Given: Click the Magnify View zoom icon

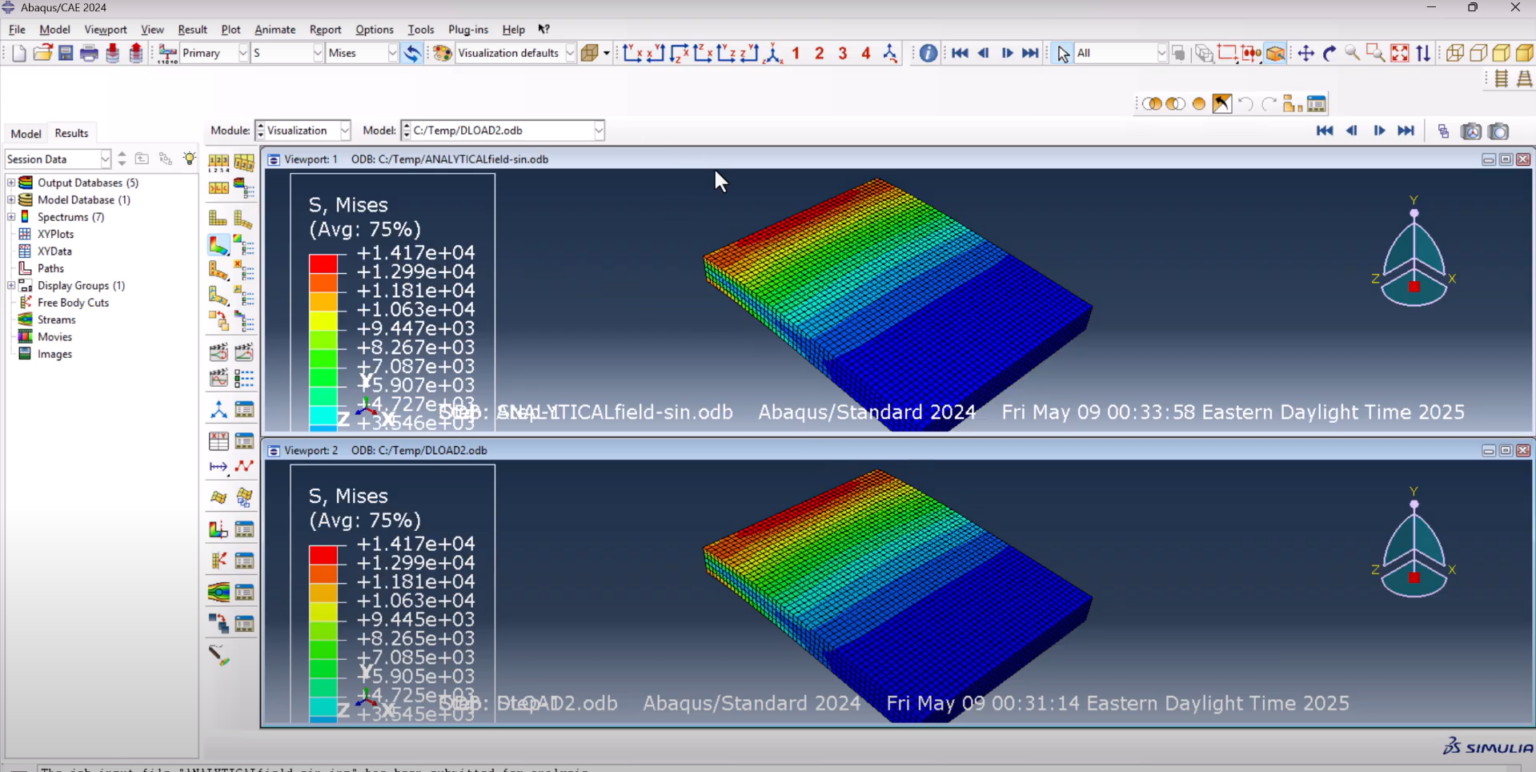Looking at the screenshot, I should [1351, 53].
